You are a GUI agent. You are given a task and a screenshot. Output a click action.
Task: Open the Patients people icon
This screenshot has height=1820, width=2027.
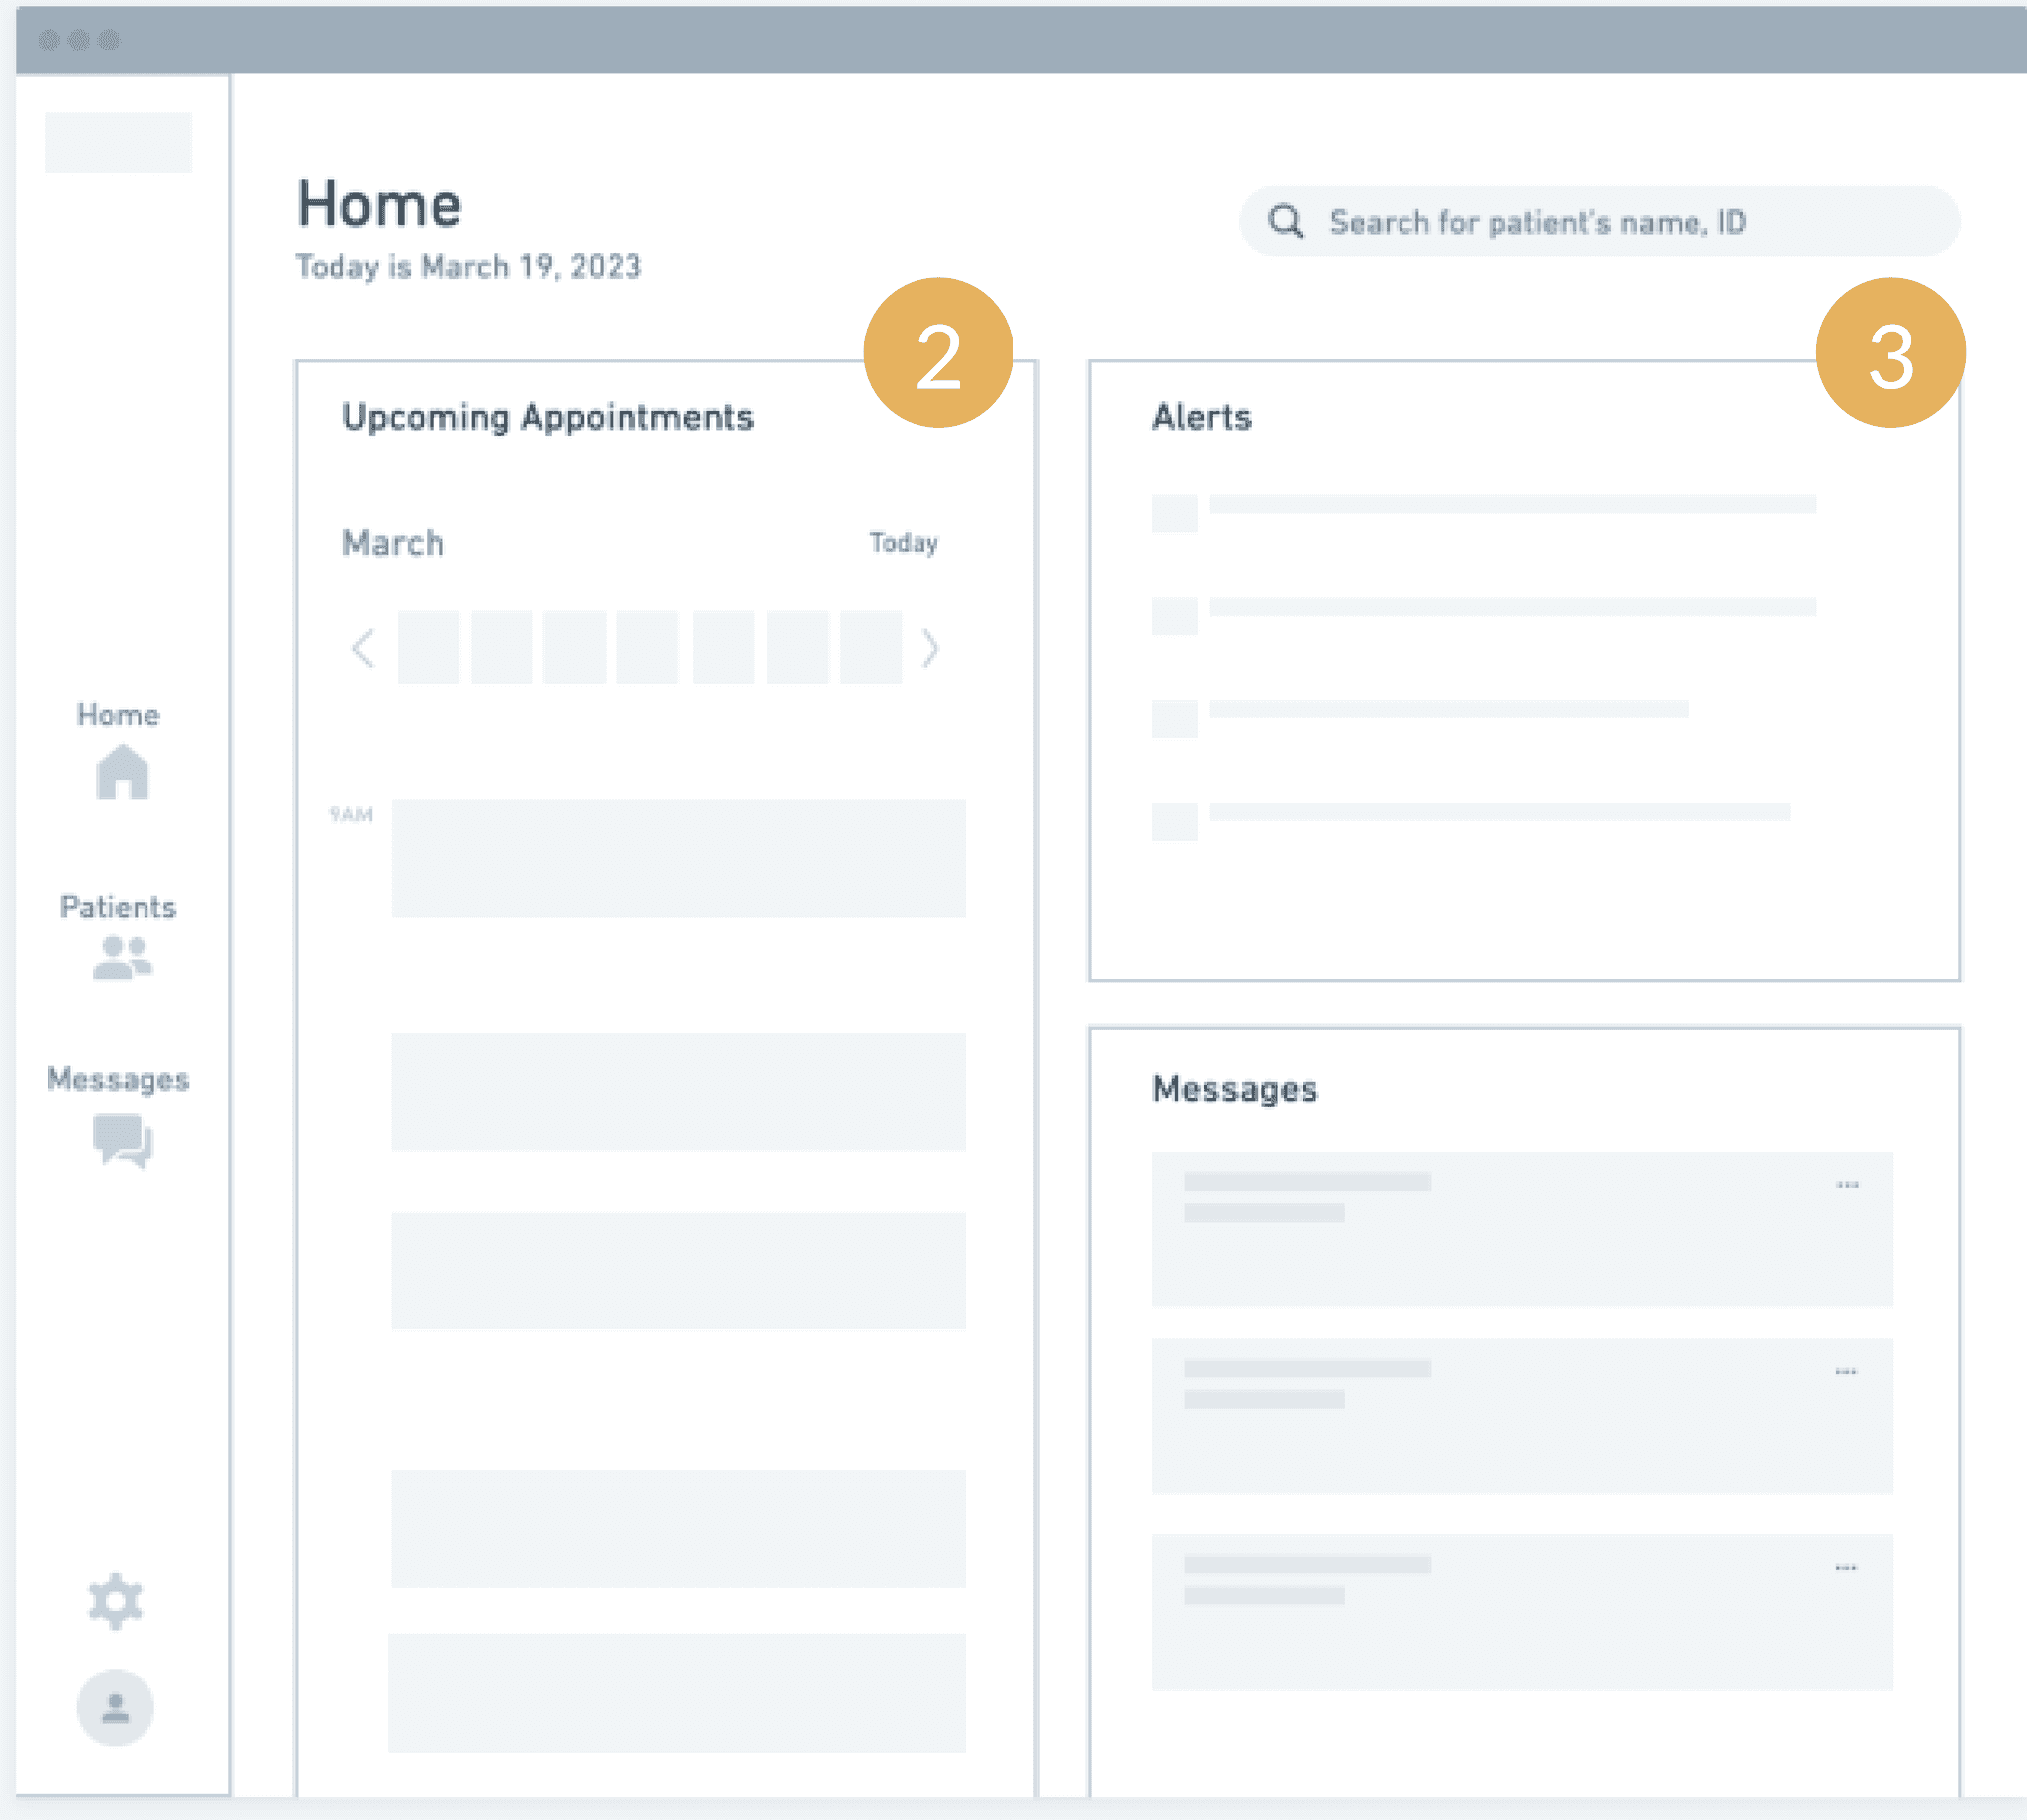(122, 957)
